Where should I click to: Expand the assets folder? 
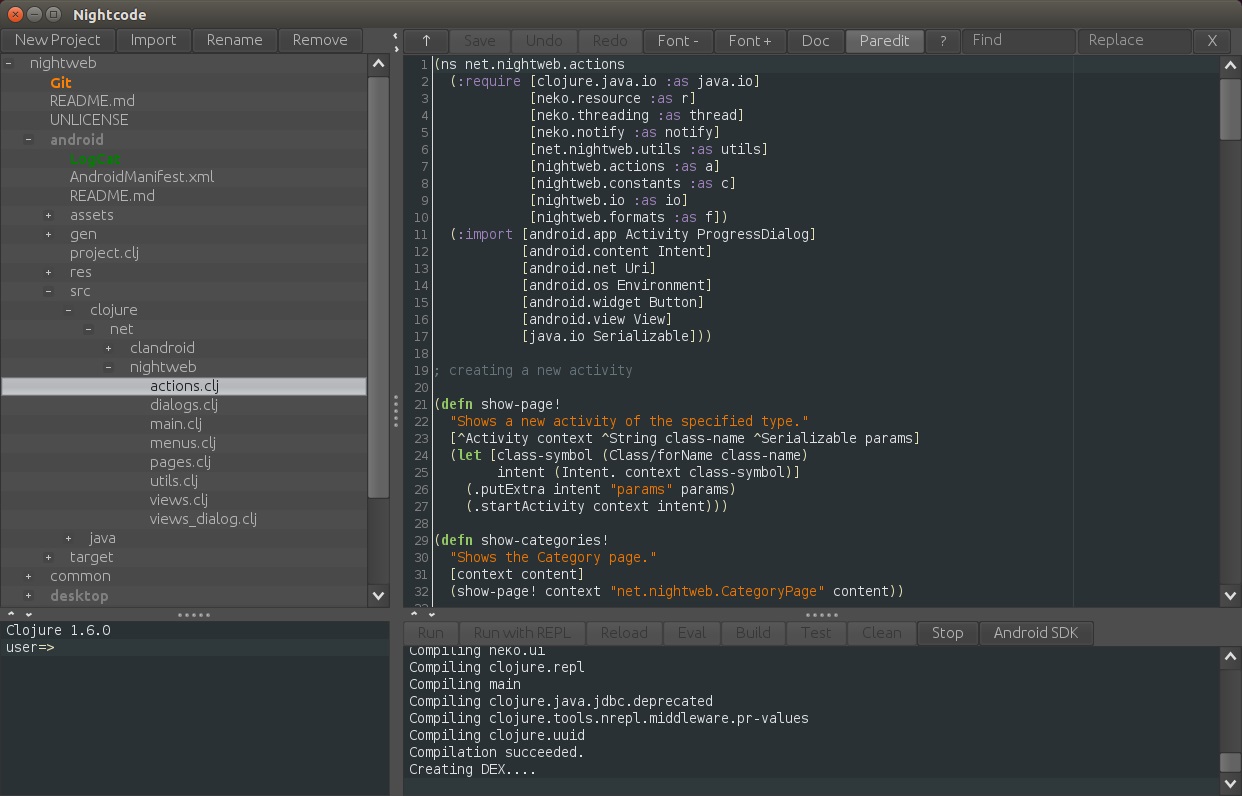pos(49,216)
